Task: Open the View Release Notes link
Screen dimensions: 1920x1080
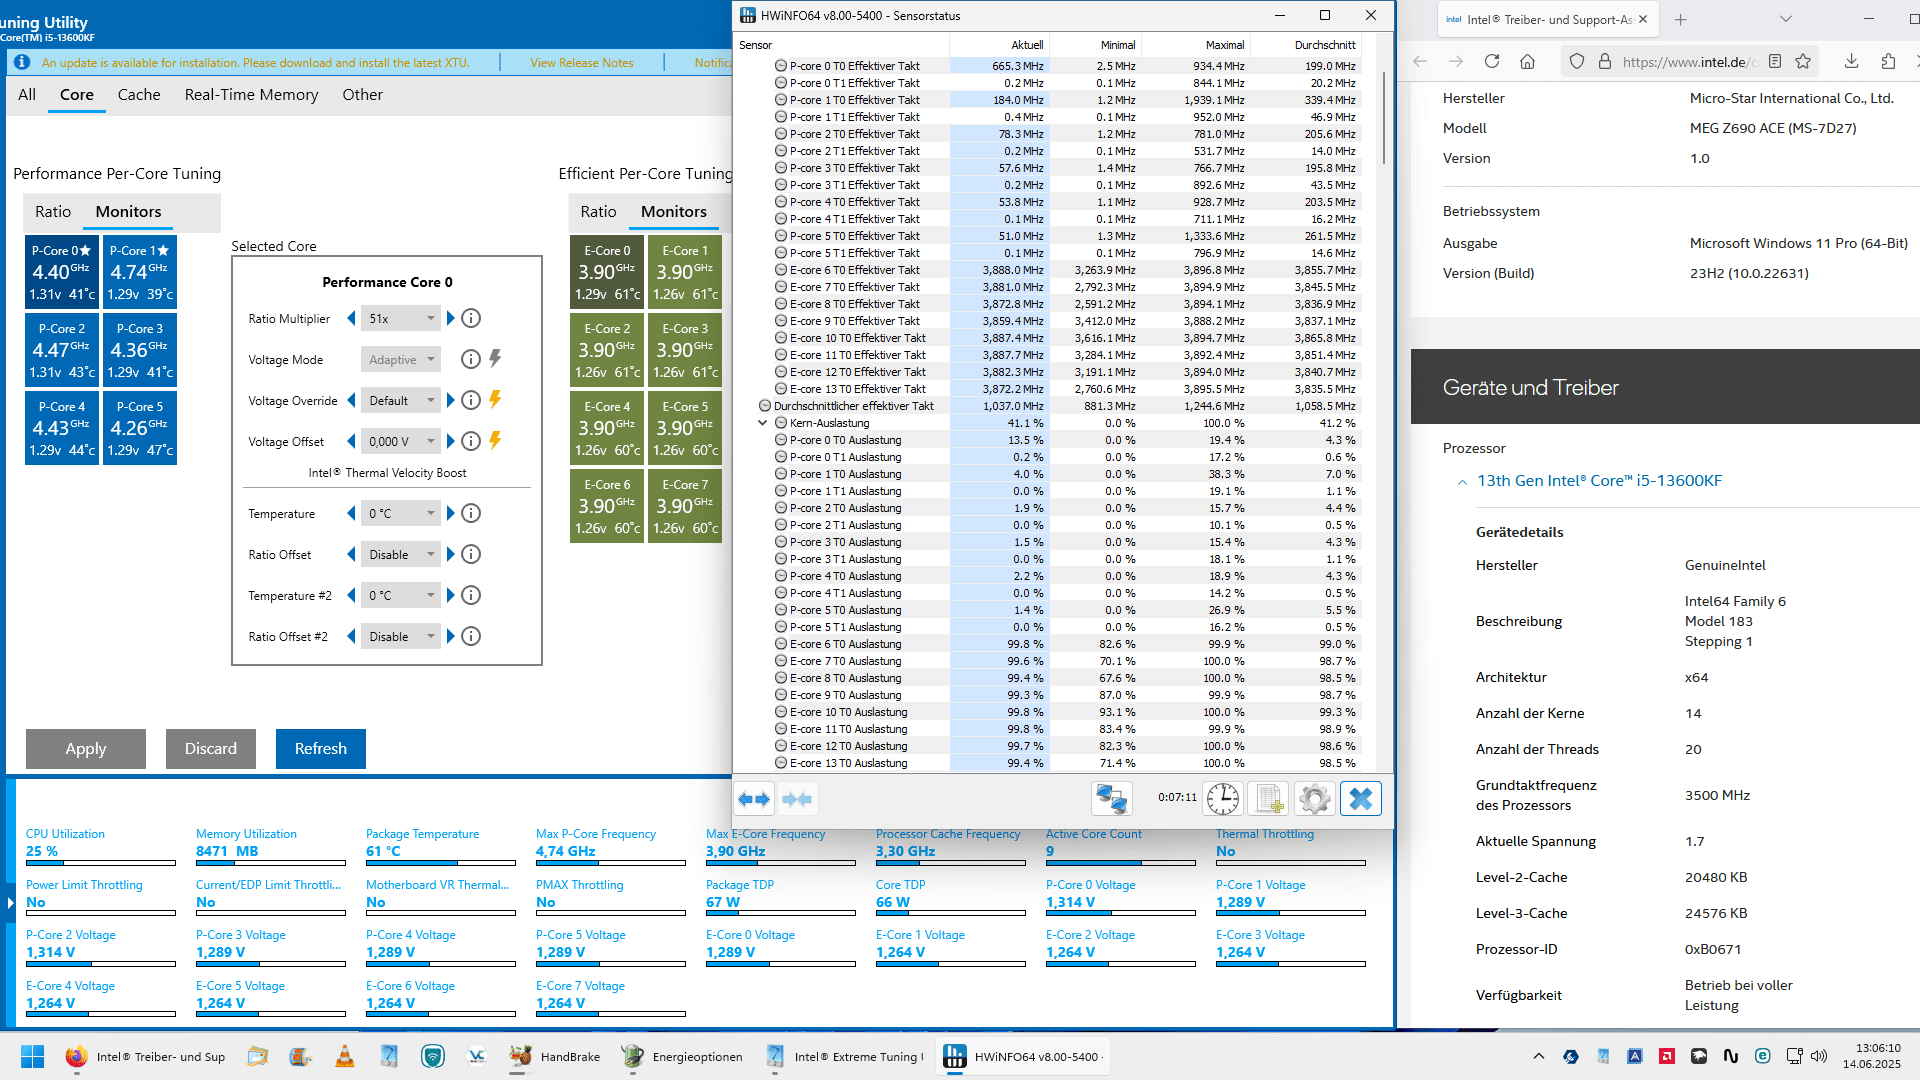Action: pyautogui.click(x=581, y=63)
